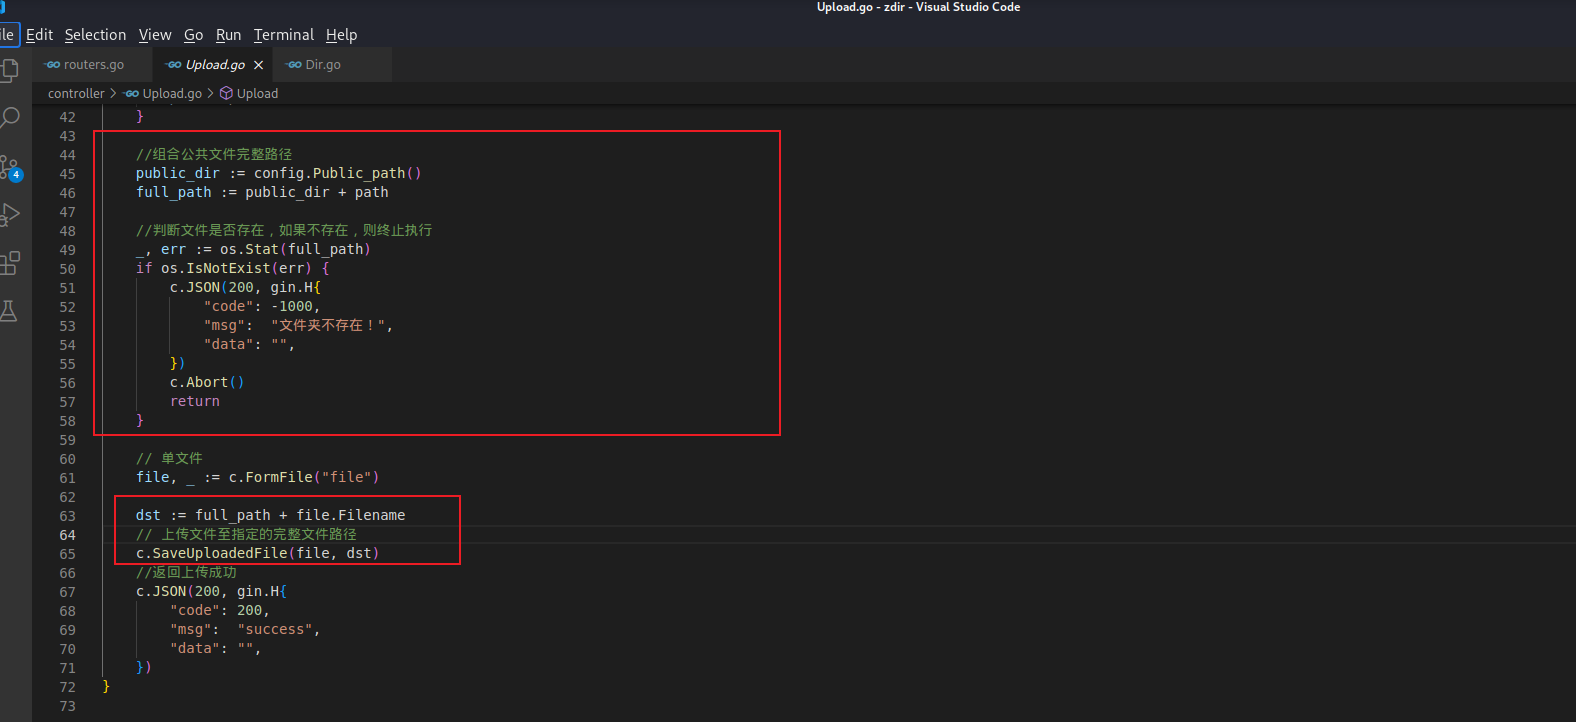Open the Testing flask icon
This screenshot has width=1576, height=722.
tap(11, 311)
